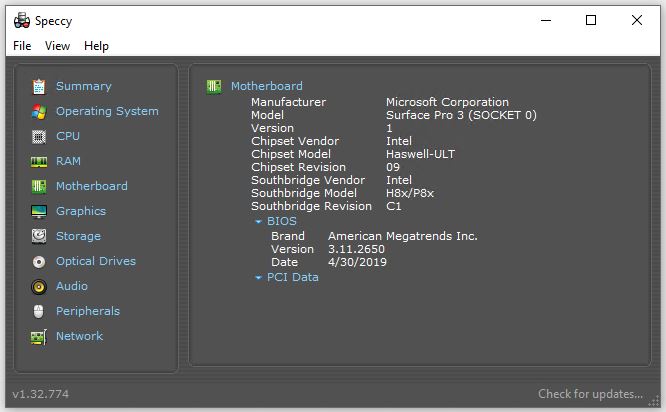Image resolution: width=666 pixels, height=412 pixels.
Task: Click the Southbridge Vendor label
Action: [308, 181]
